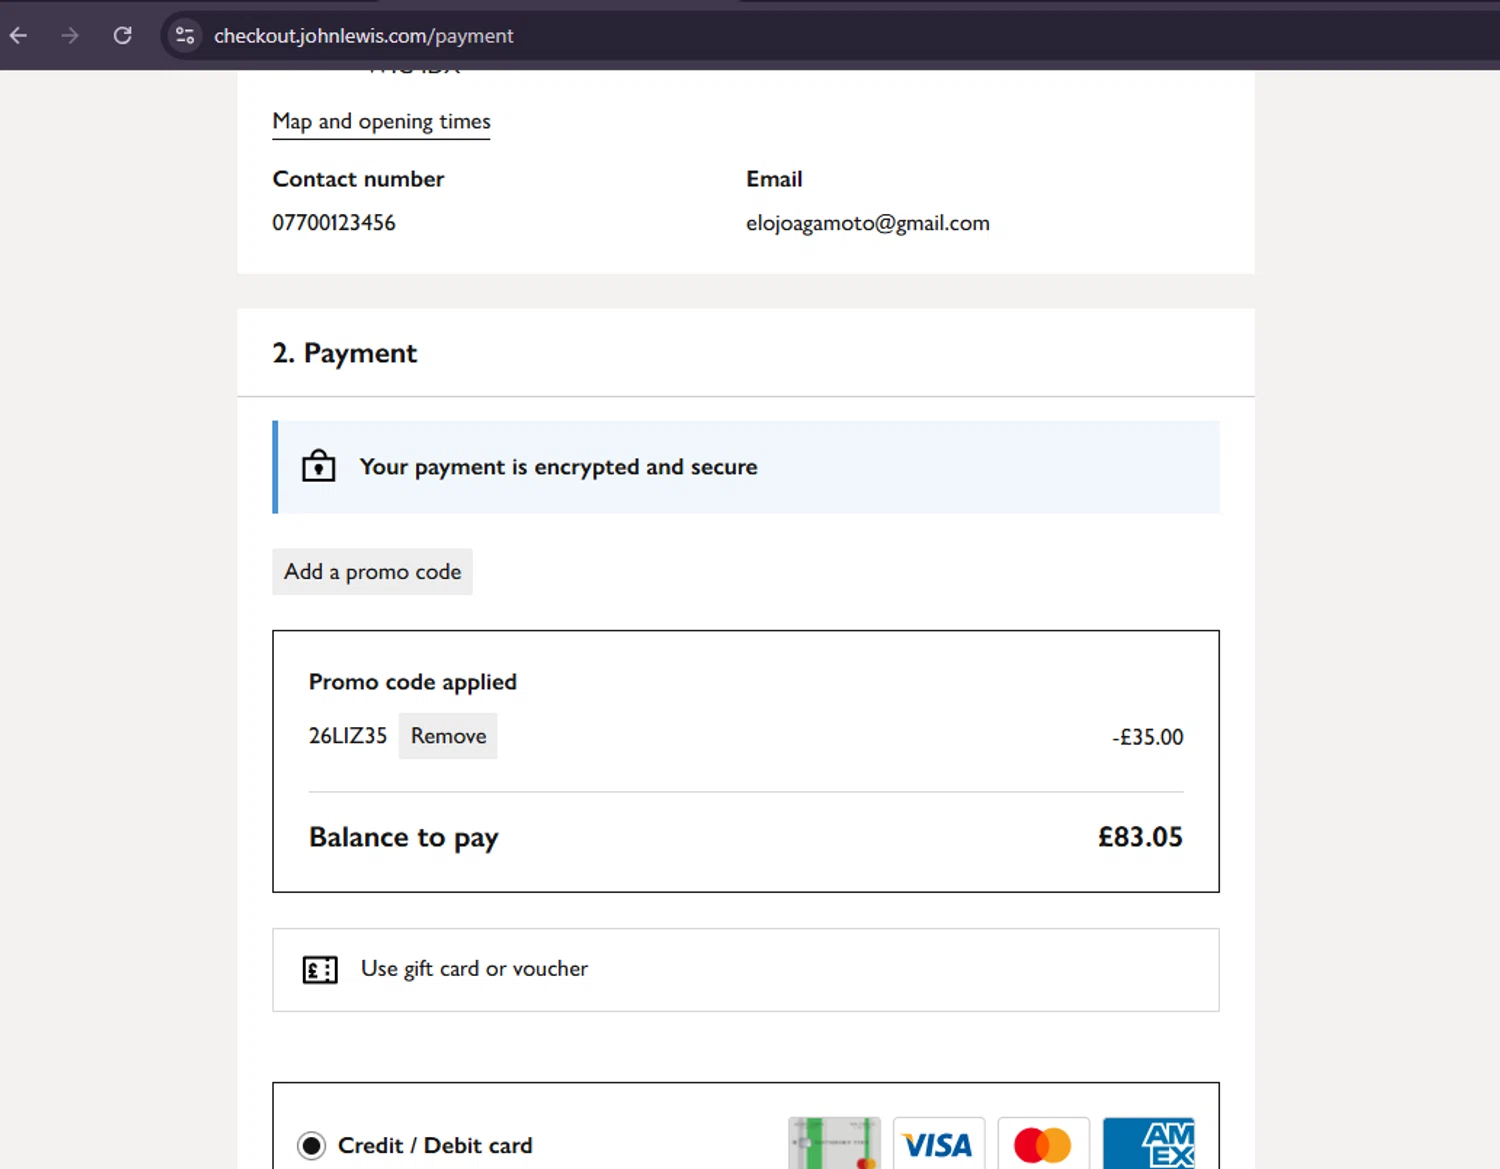Viewport: 1500px width, 1169px height.
Task: Go back with the browser back arrow
Action: click(19, 36)
